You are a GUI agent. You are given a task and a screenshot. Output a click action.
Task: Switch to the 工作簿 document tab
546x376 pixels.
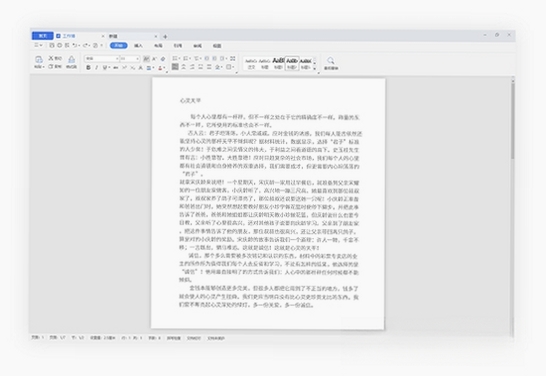point(69,36)
